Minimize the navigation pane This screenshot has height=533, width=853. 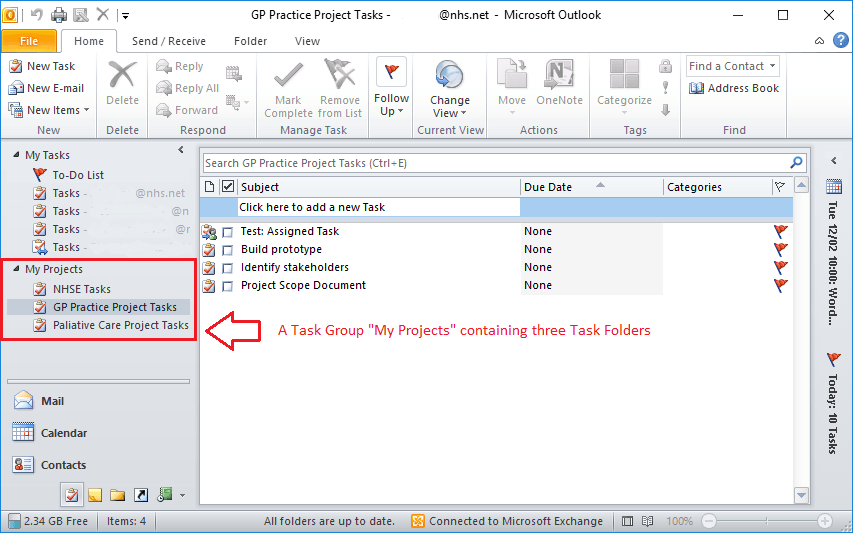tap(181, 150)
